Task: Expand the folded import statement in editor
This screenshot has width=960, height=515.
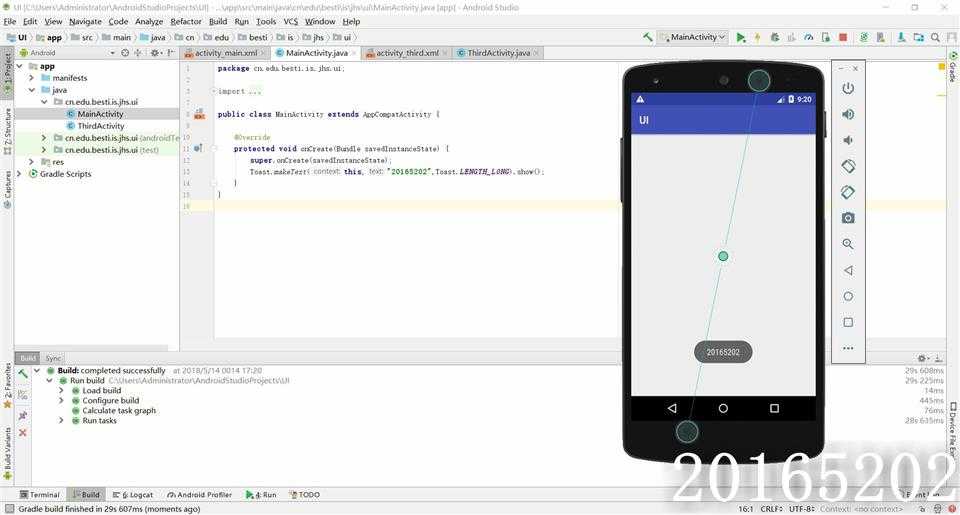Action: (x=214, y=91)
